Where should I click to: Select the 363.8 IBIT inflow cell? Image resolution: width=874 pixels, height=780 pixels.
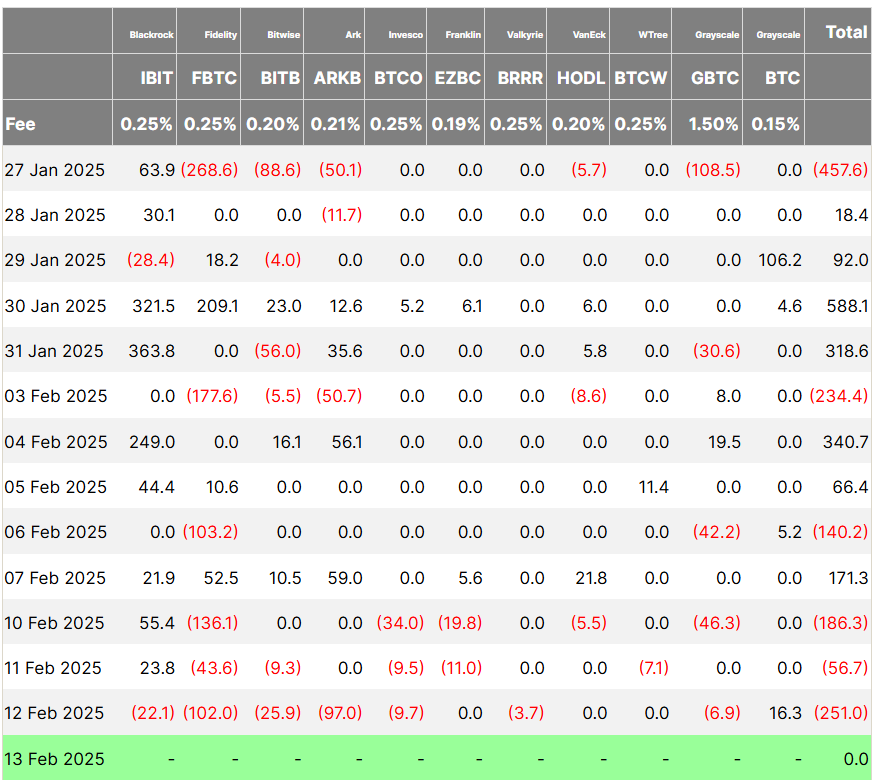[x=153, y=351]
